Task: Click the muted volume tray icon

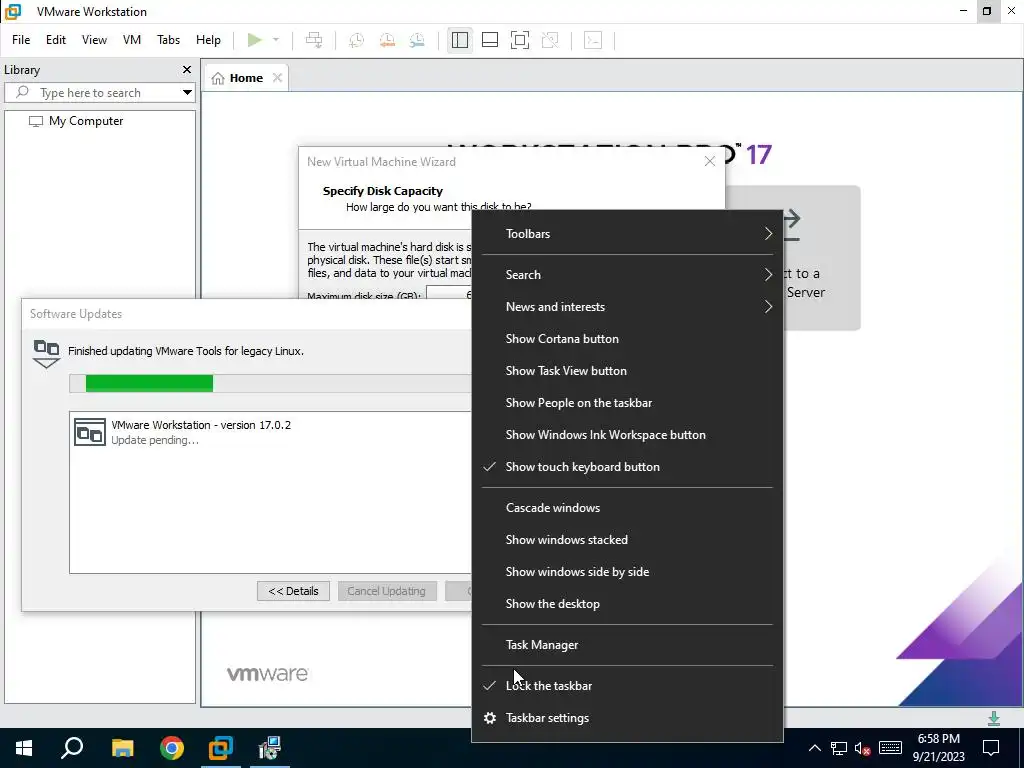Action: coord(862,748)
